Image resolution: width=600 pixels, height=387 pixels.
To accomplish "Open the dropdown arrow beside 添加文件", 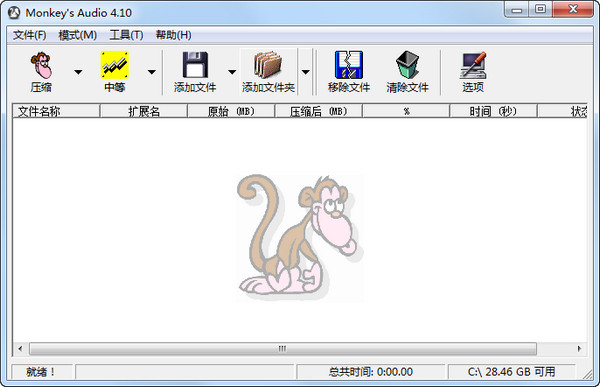I will (232, 72).
